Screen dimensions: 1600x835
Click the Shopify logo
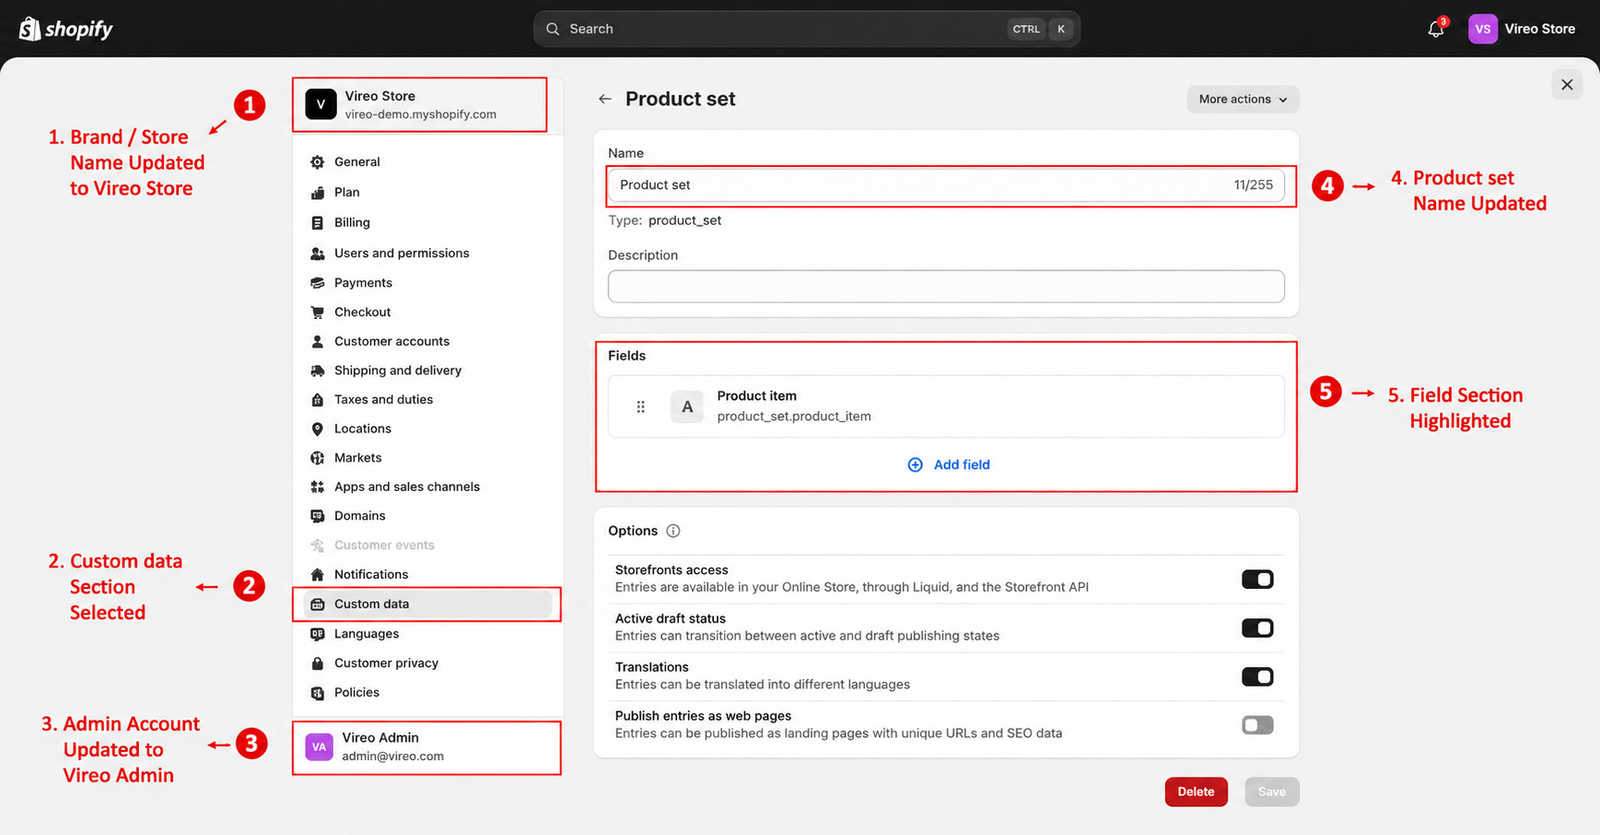click(66, 29)
